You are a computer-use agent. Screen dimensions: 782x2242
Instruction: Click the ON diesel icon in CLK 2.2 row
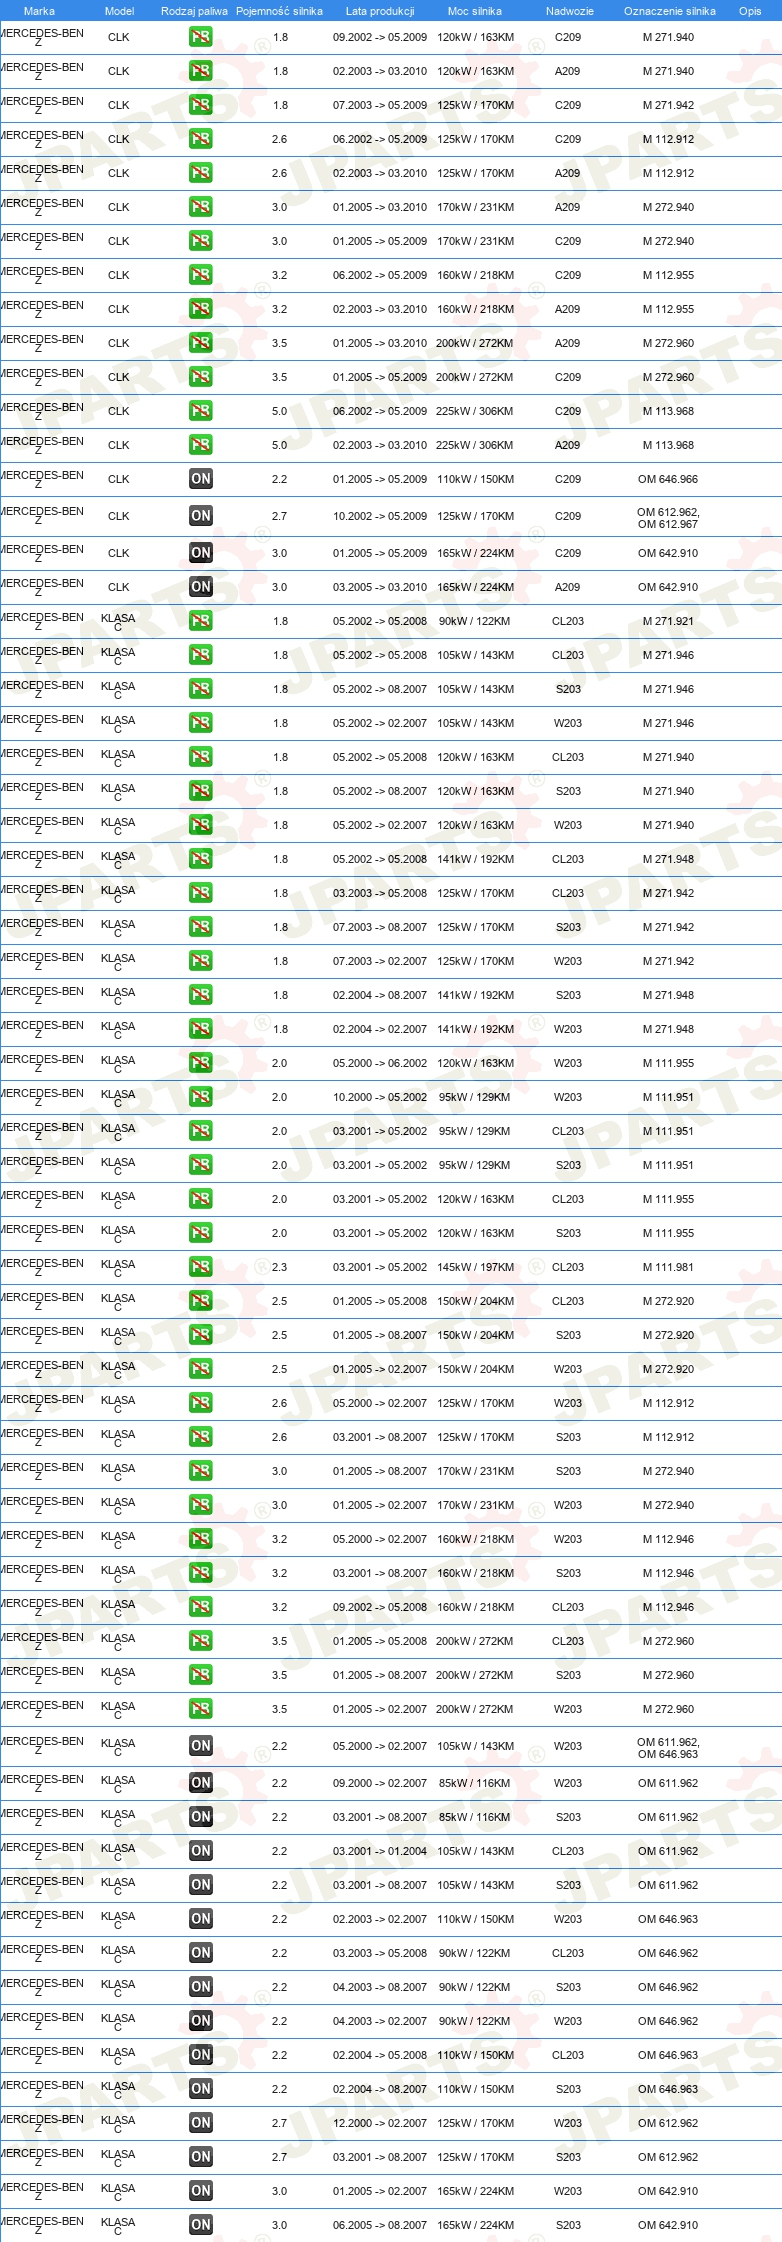coord(201,479)
